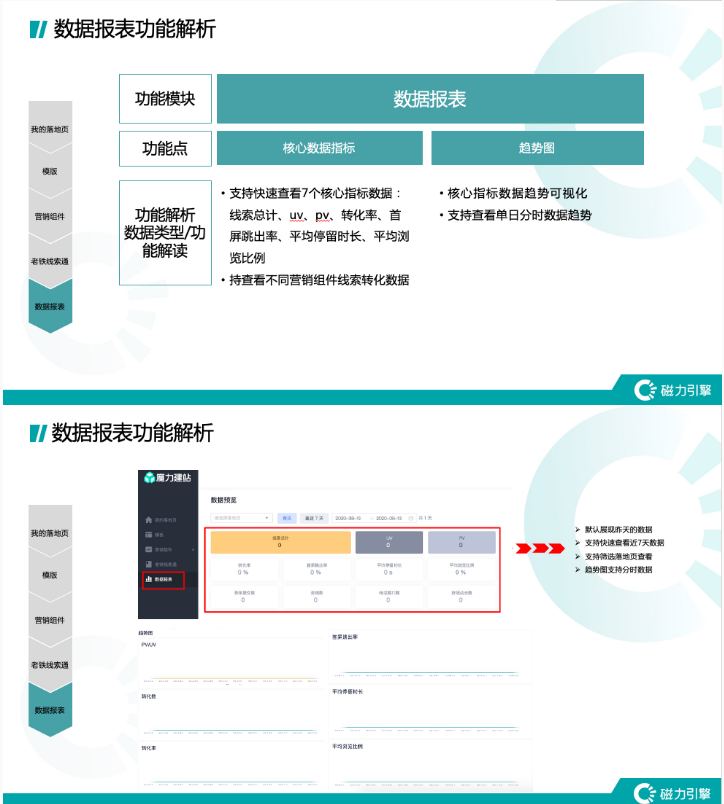This screenshot has width=724, height=804.
Task: Select 老铁线索通 step in the lower slide navigation
Action: [50, 665]
